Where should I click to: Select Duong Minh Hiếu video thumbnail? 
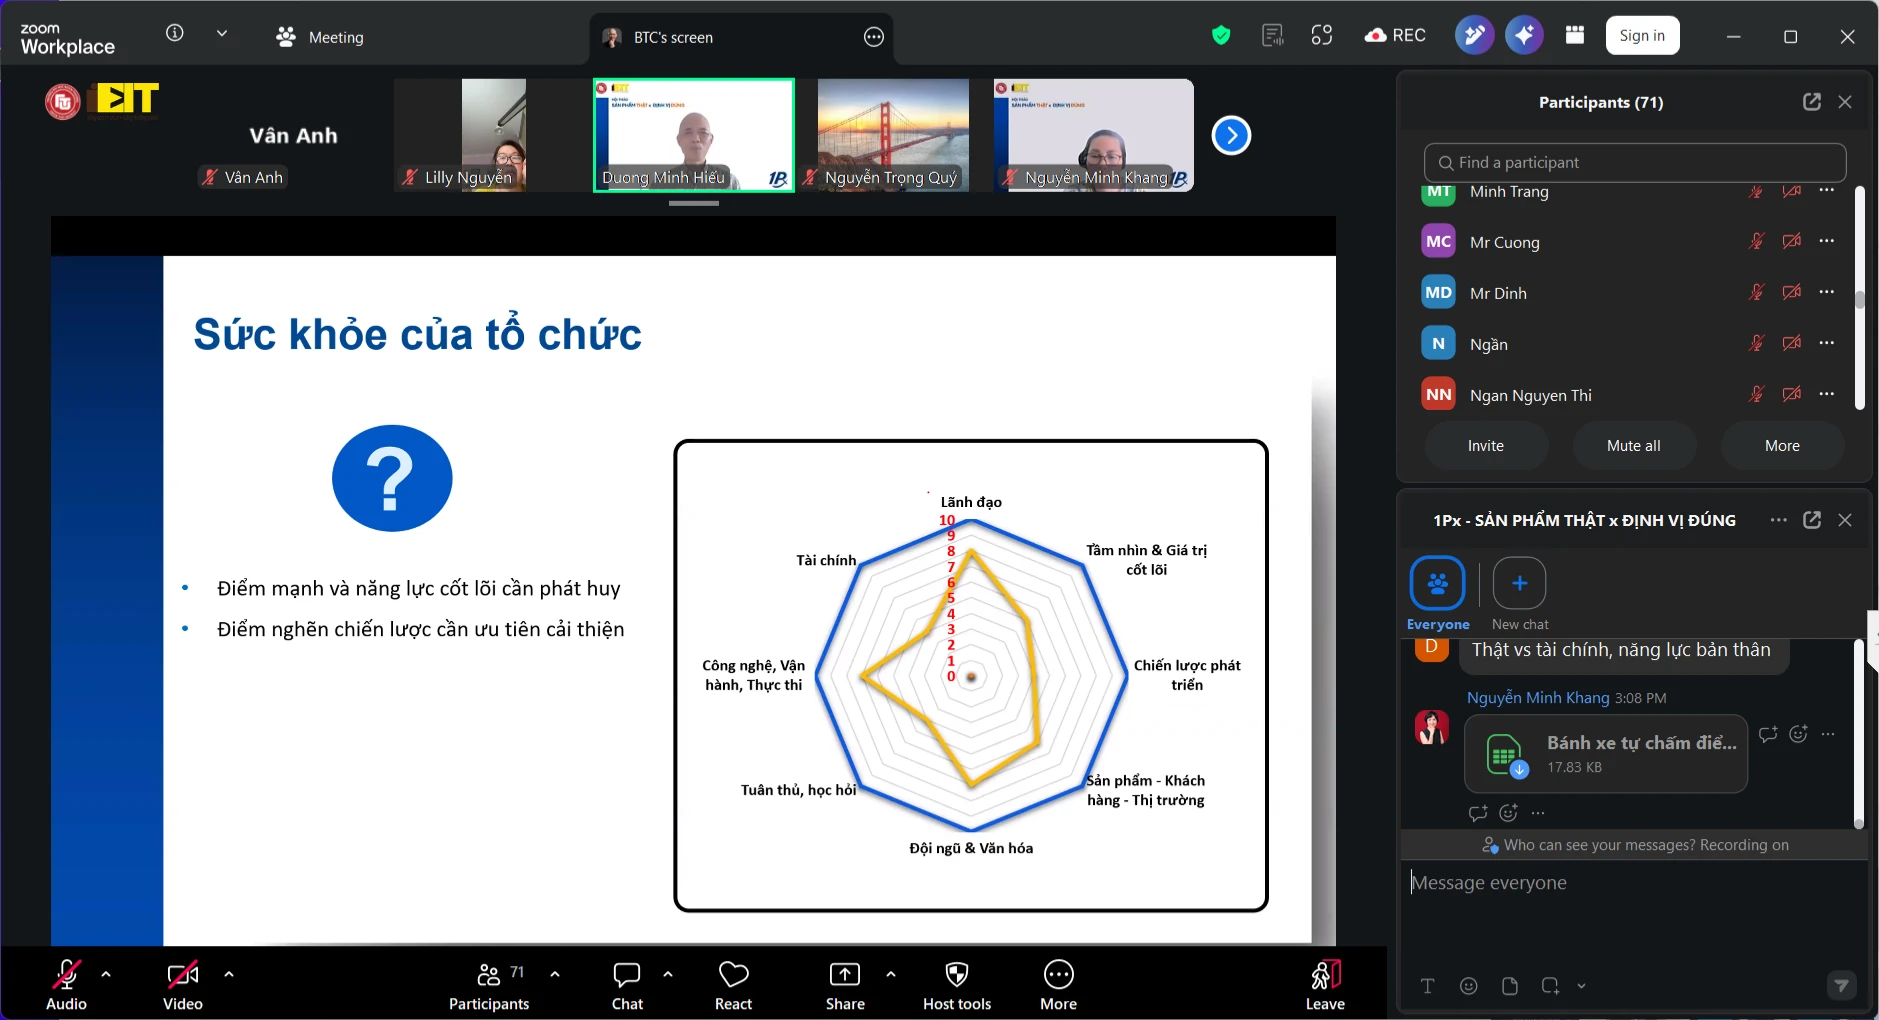click(x=694, y=135)
